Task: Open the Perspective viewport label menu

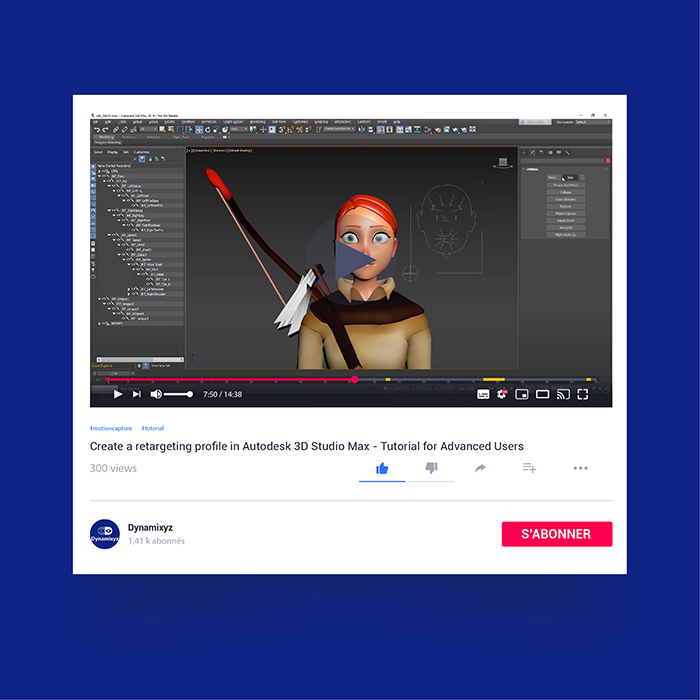Action: point(201,150)
